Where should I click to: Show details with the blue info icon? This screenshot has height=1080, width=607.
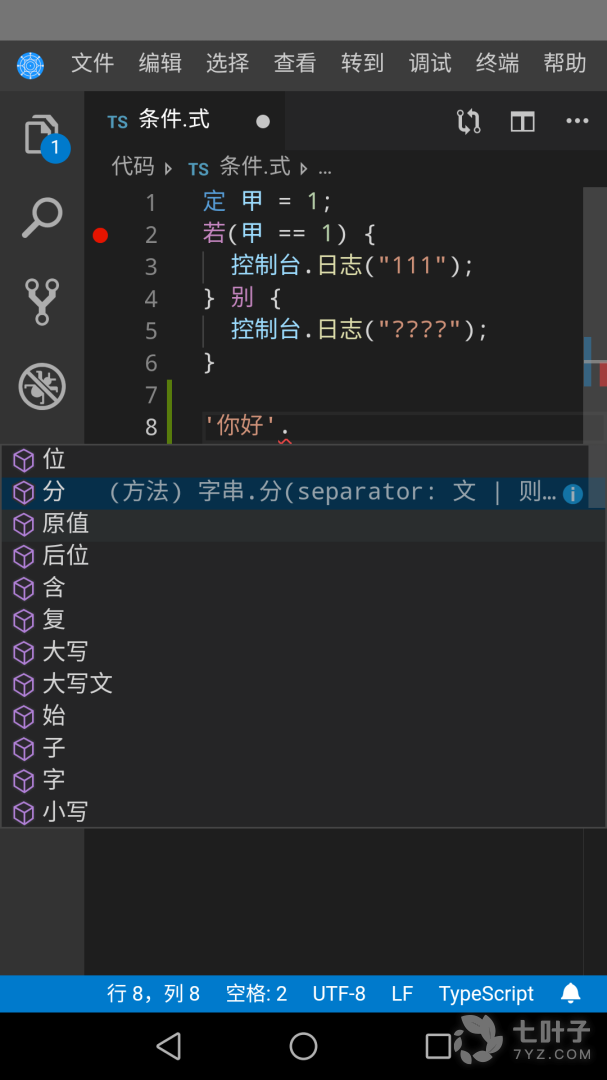[x=573, y=494]
